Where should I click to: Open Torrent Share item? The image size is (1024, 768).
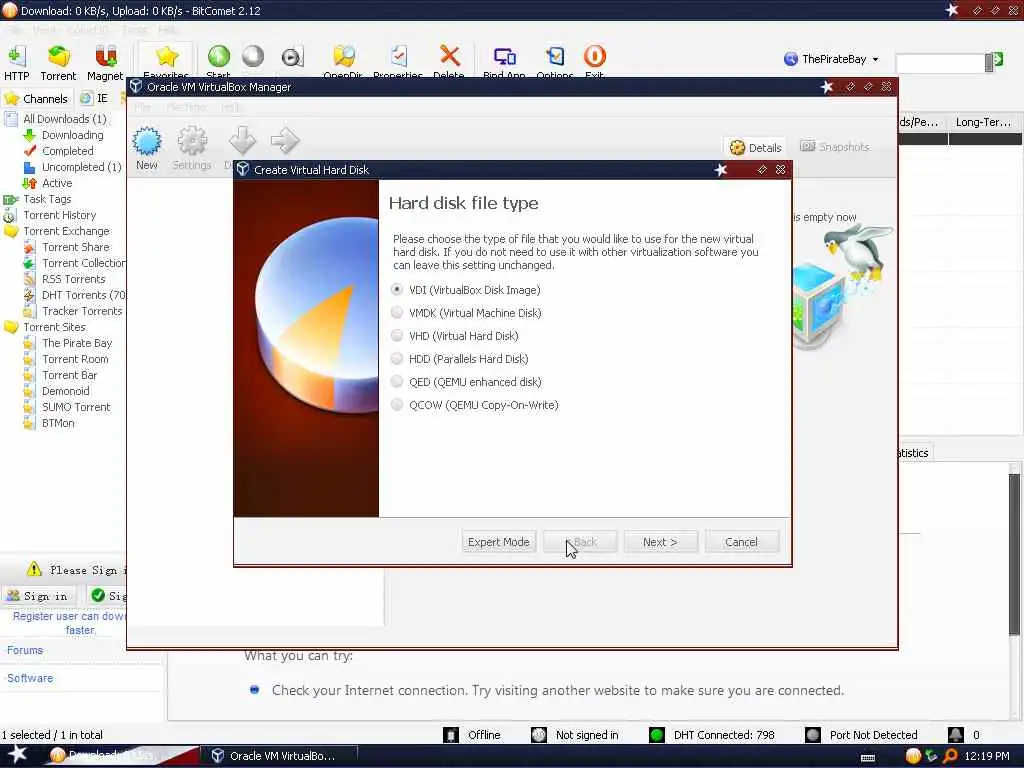pos(67,247)
